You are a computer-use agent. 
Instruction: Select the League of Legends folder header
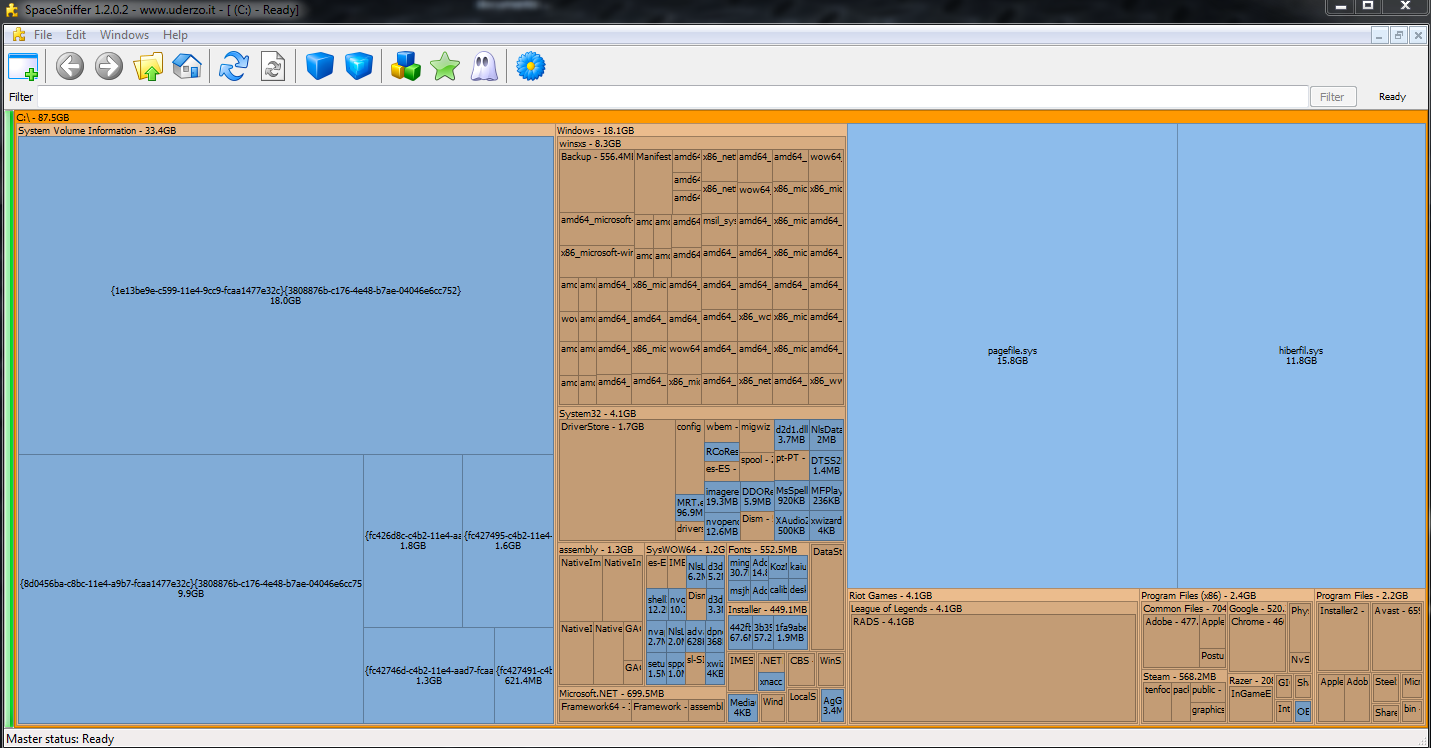tap(993, 608)
